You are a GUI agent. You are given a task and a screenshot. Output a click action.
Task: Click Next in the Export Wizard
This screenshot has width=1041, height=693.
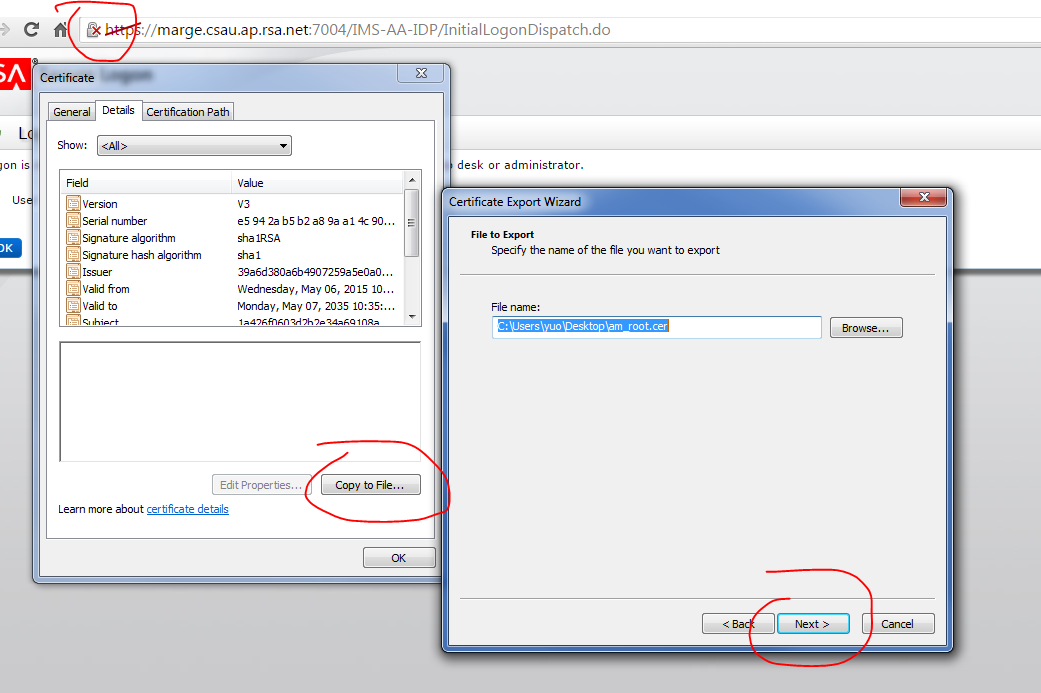tap(812, 624)
